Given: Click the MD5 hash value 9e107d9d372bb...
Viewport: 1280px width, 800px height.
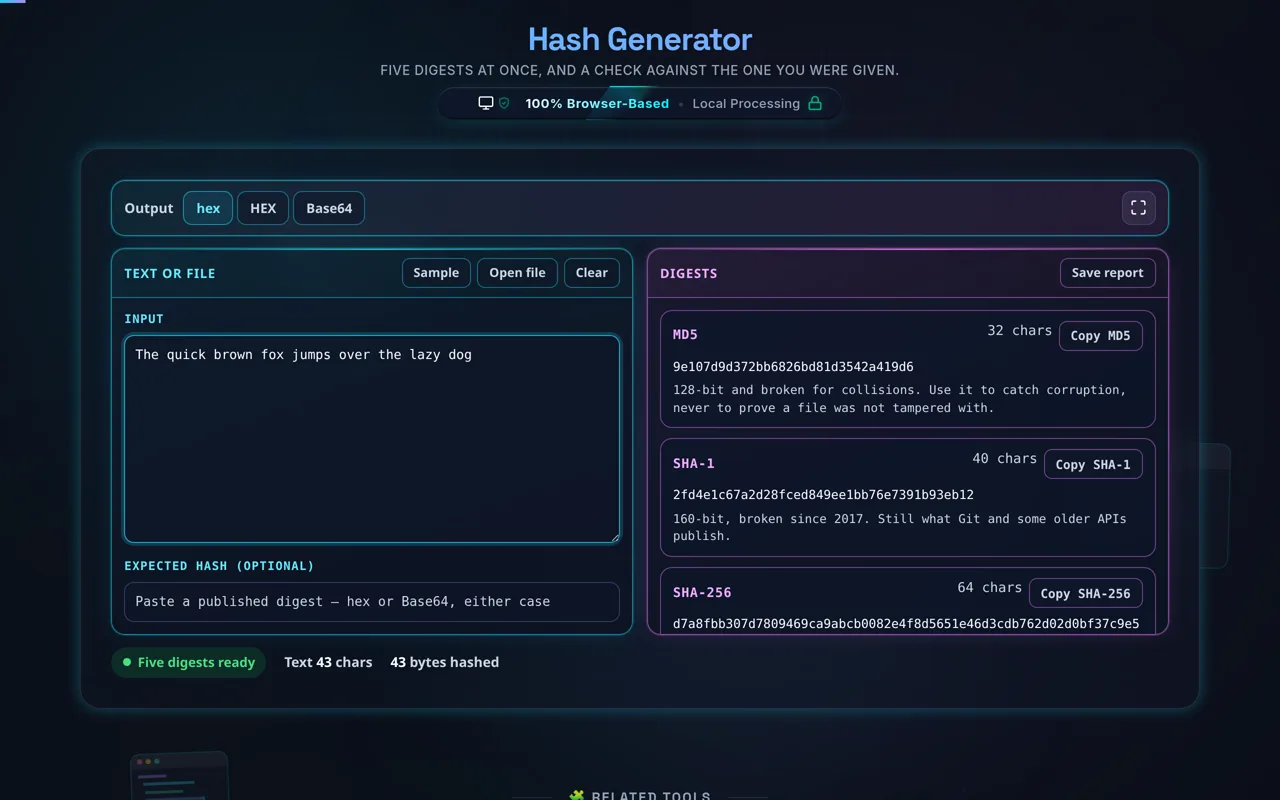Looking at the screenshot, I should point(793,366).
